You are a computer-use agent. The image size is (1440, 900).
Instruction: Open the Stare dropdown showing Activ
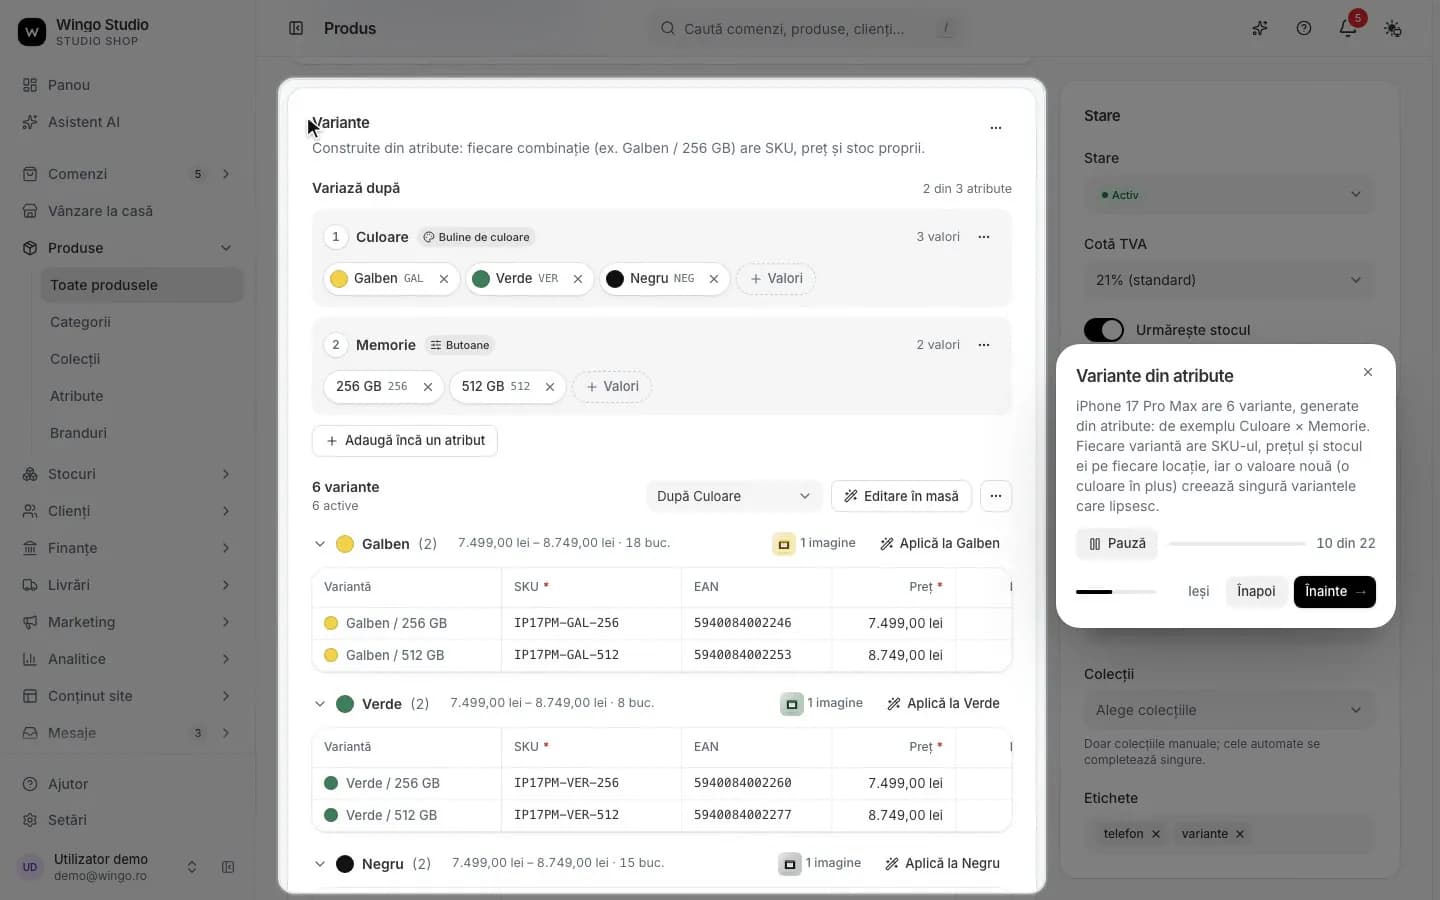[x=1229, y=195]
